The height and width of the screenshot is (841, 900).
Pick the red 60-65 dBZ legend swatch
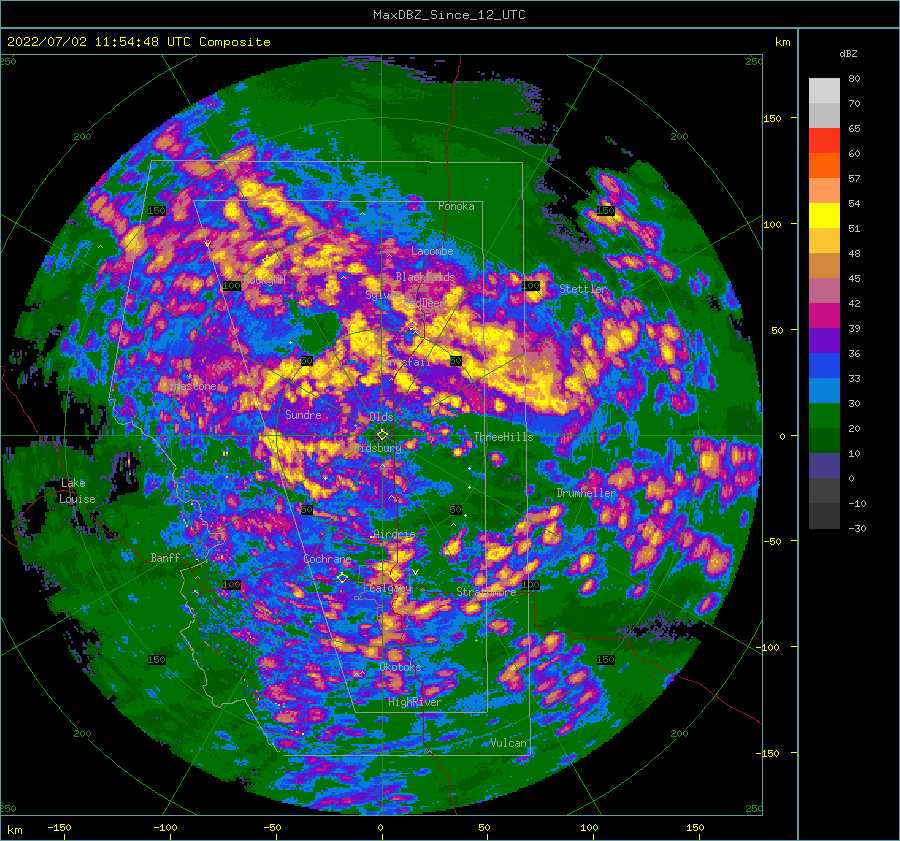click(x=824, y=141)
